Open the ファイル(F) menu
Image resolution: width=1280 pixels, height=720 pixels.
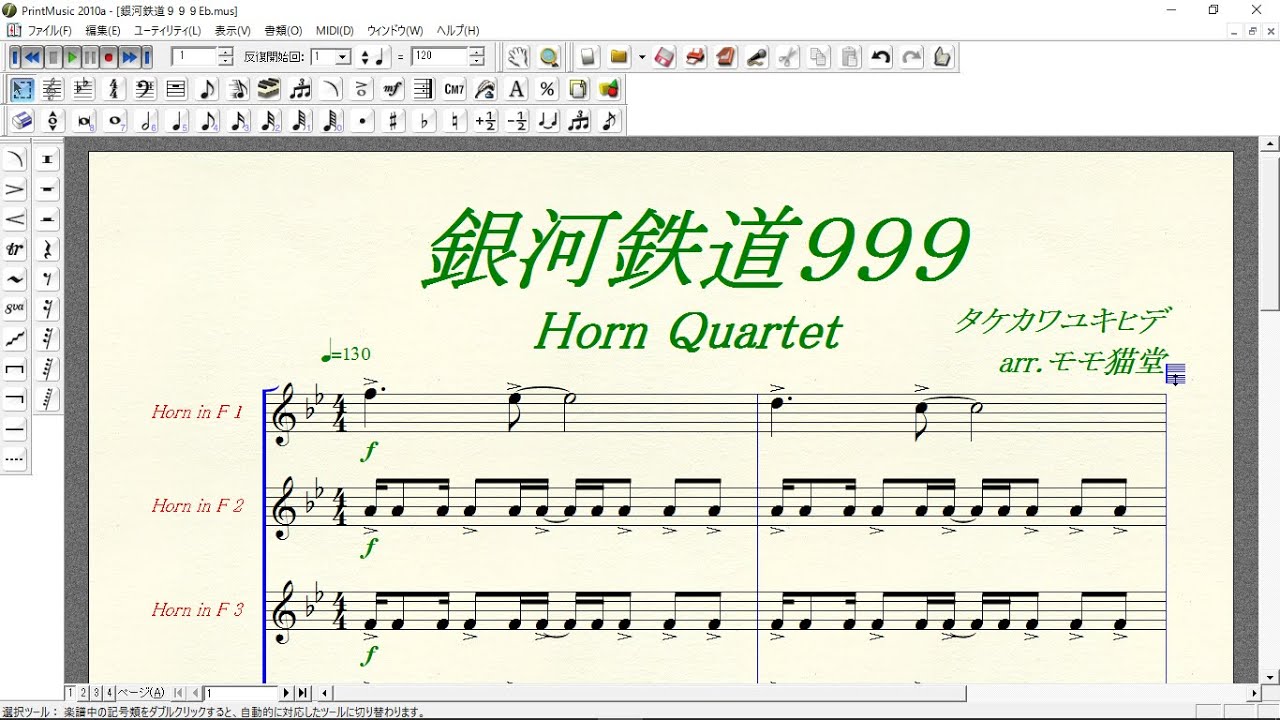49,31
